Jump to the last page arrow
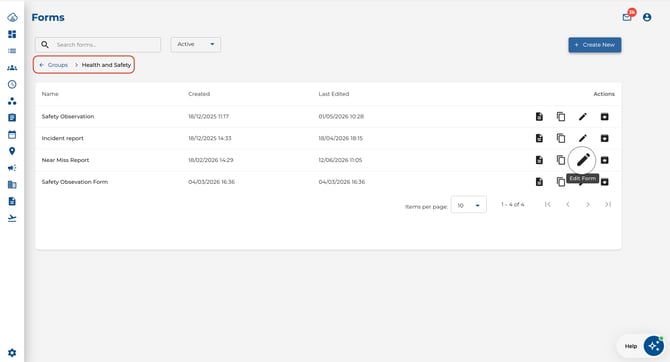 [x=608, y=205]
